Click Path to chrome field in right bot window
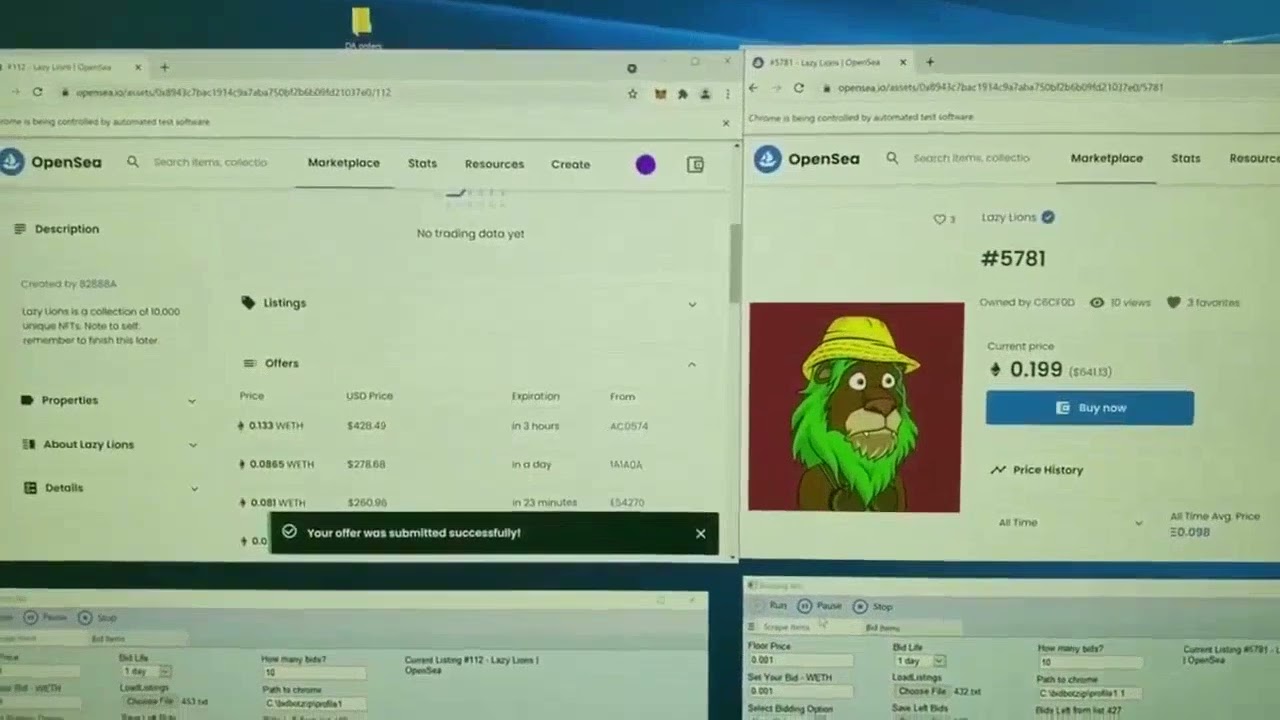Viewport: 1280px width, 720px height. (x=1088, y=693)
